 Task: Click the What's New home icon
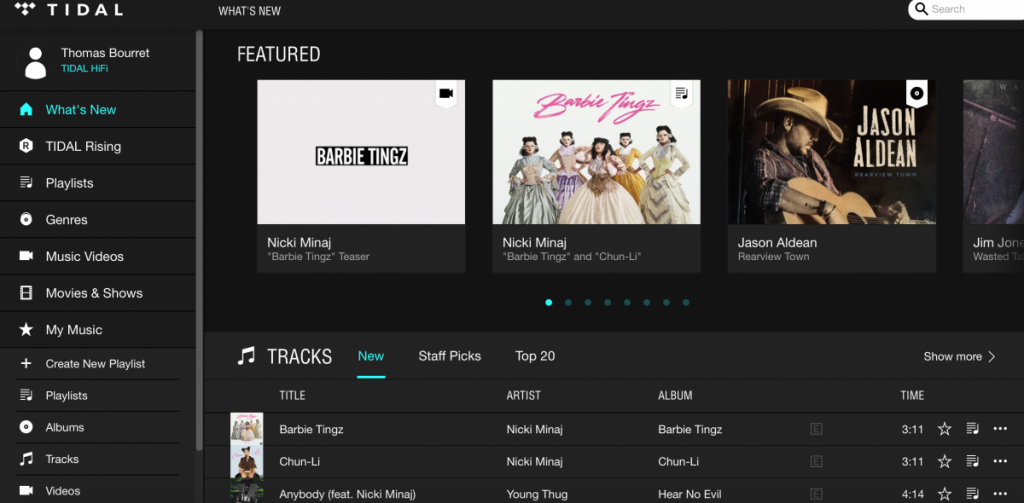(26, 109)
